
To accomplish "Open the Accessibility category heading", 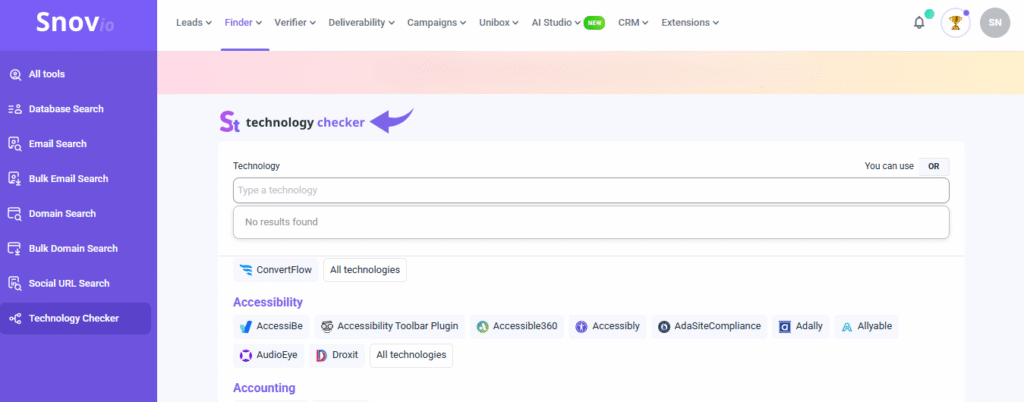I will pyautogui.click(x=268, y=302).
